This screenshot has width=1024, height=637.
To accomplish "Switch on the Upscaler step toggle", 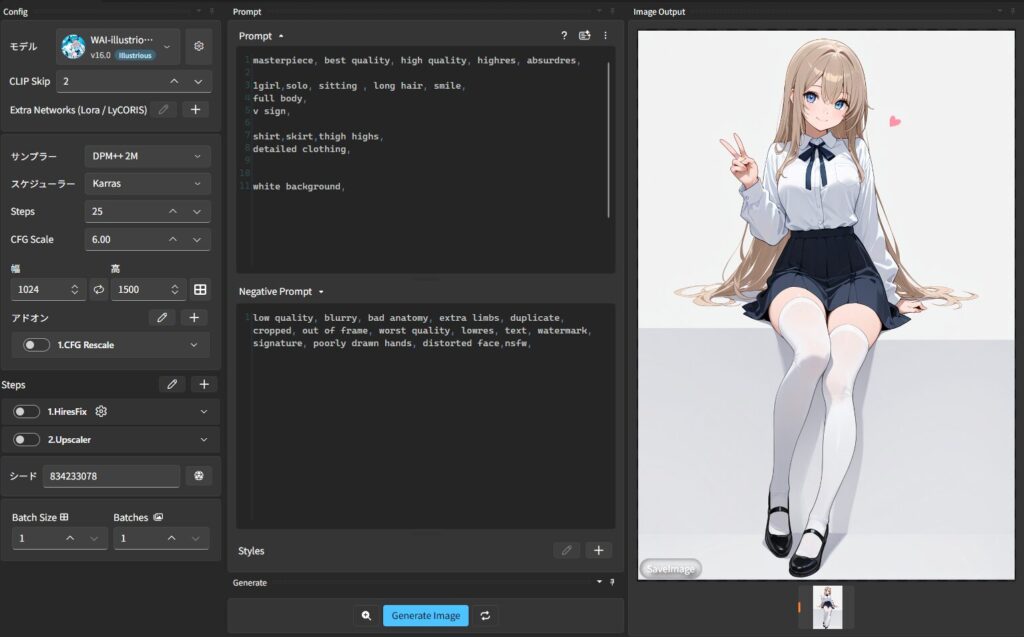I will tap(27, 439).
